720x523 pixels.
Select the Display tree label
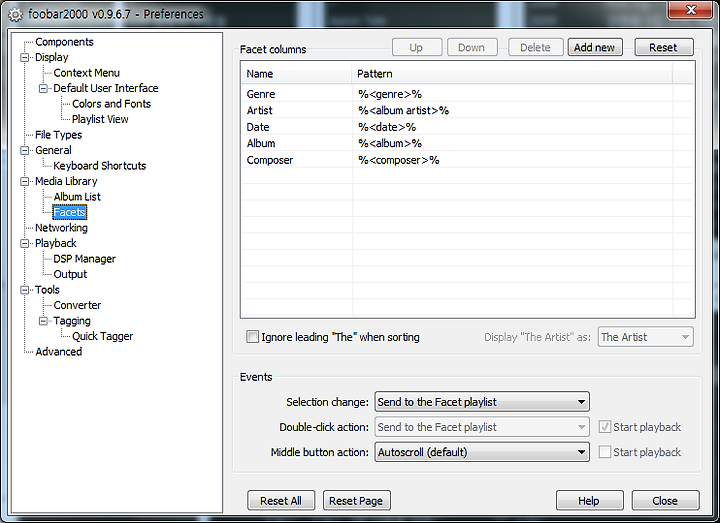click(51, 57)
